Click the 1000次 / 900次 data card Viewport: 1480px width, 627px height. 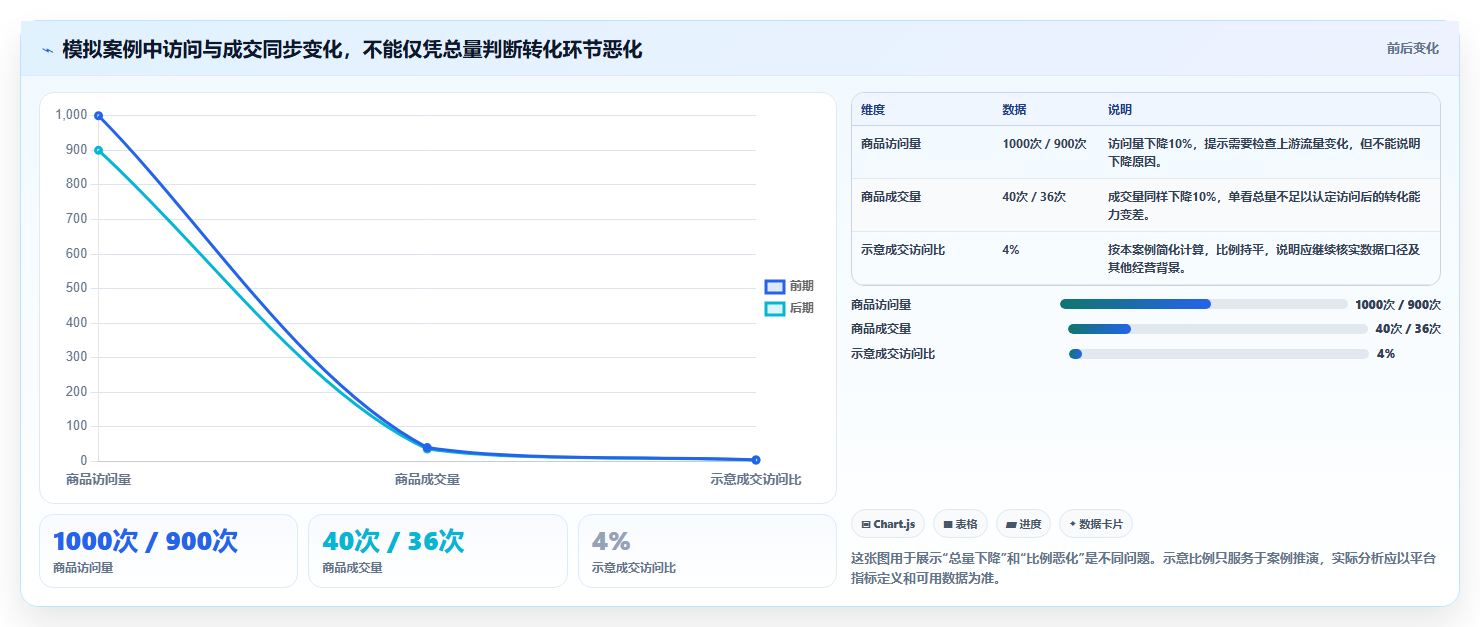coord(168,550)
